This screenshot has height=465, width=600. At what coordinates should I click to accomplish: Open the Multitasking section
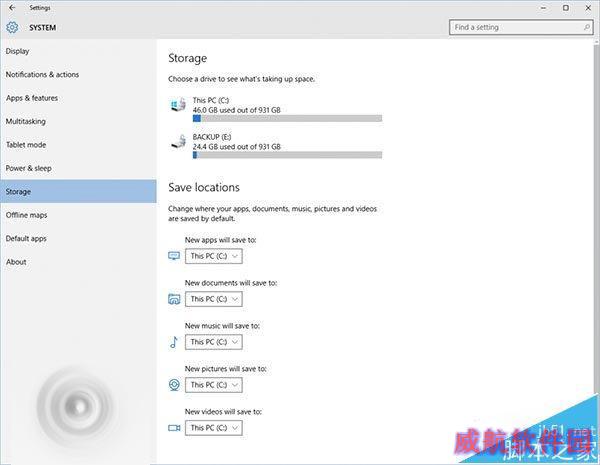[x=78, y=121]
